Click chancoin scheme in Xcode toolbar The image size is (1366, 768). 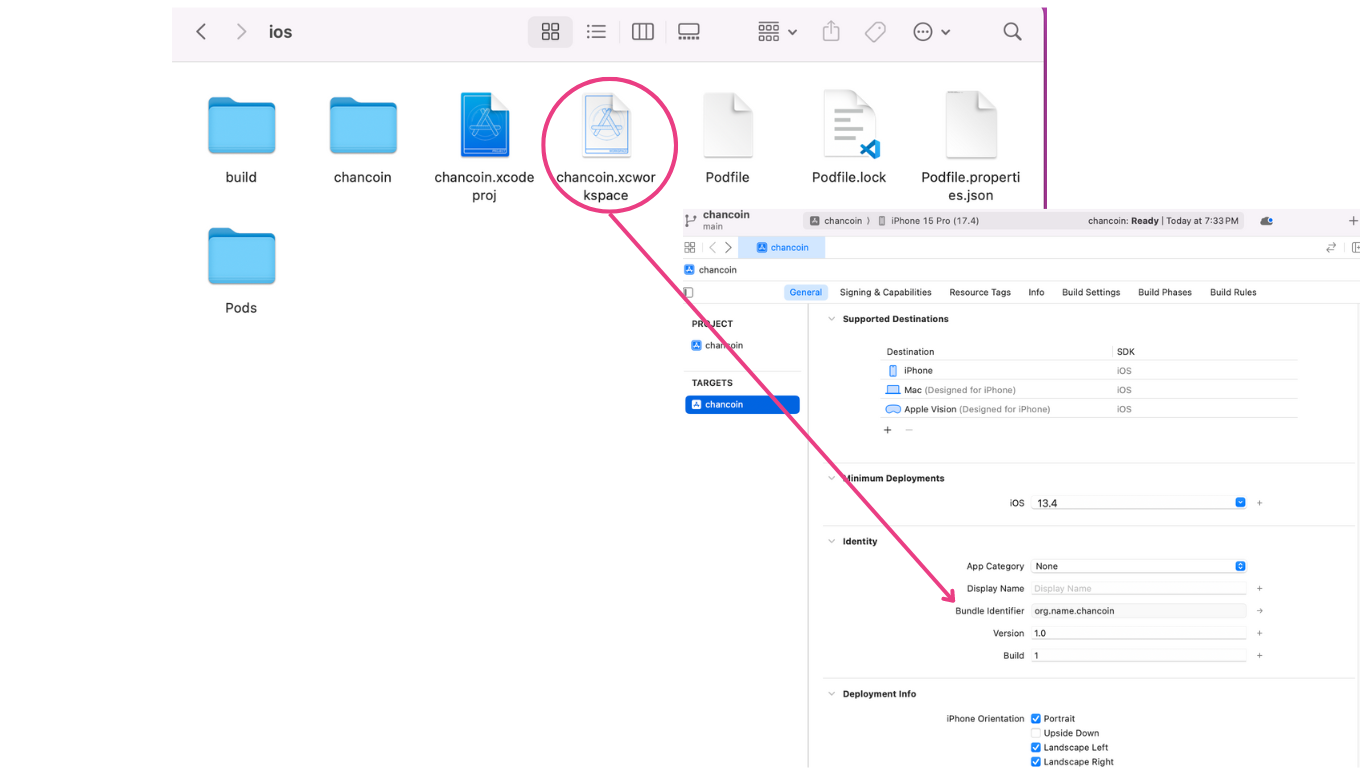[x=837, y=221]
